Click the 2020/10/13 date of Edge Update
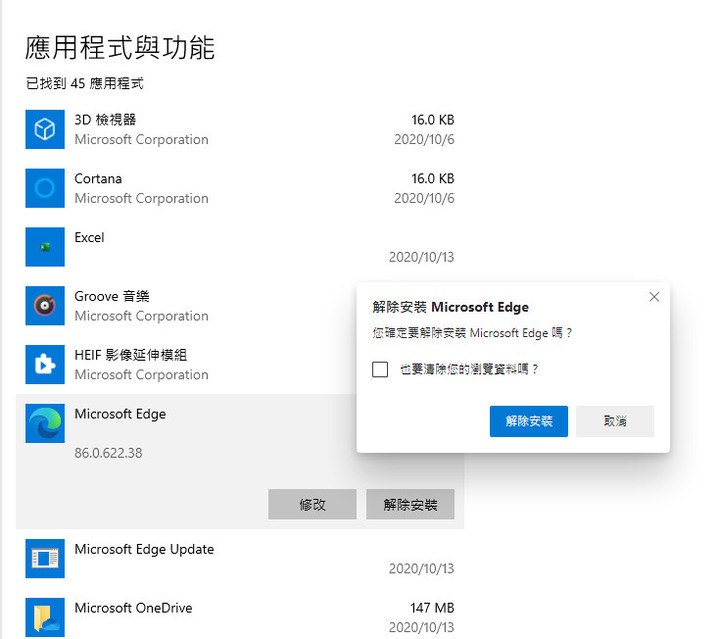This screenshot has height=639, width=720. [422, 569]
